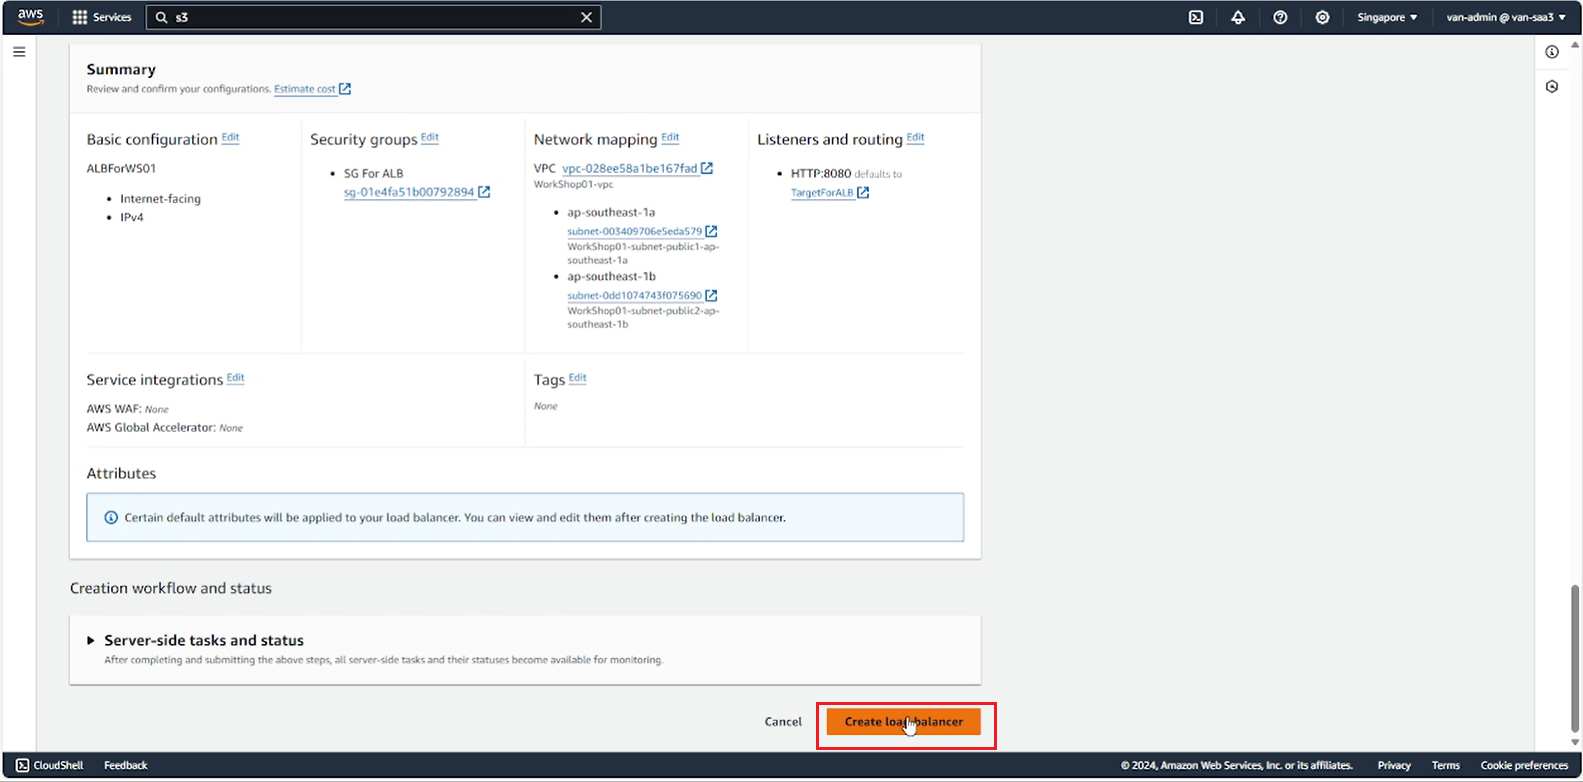Go to the AWS console home logo
This screenshot has height=782, width=1583.
(30, 16)
